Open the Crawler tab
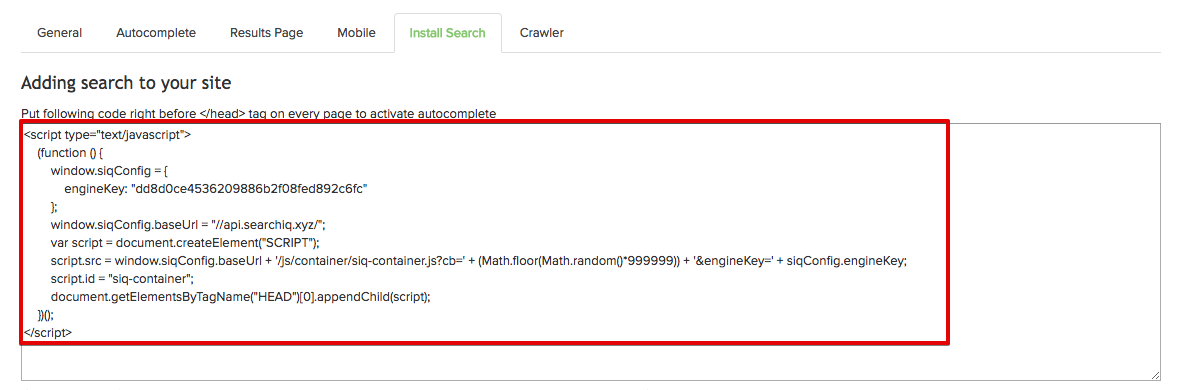Screen dimensions: 1187x390 tap(541, 33)
